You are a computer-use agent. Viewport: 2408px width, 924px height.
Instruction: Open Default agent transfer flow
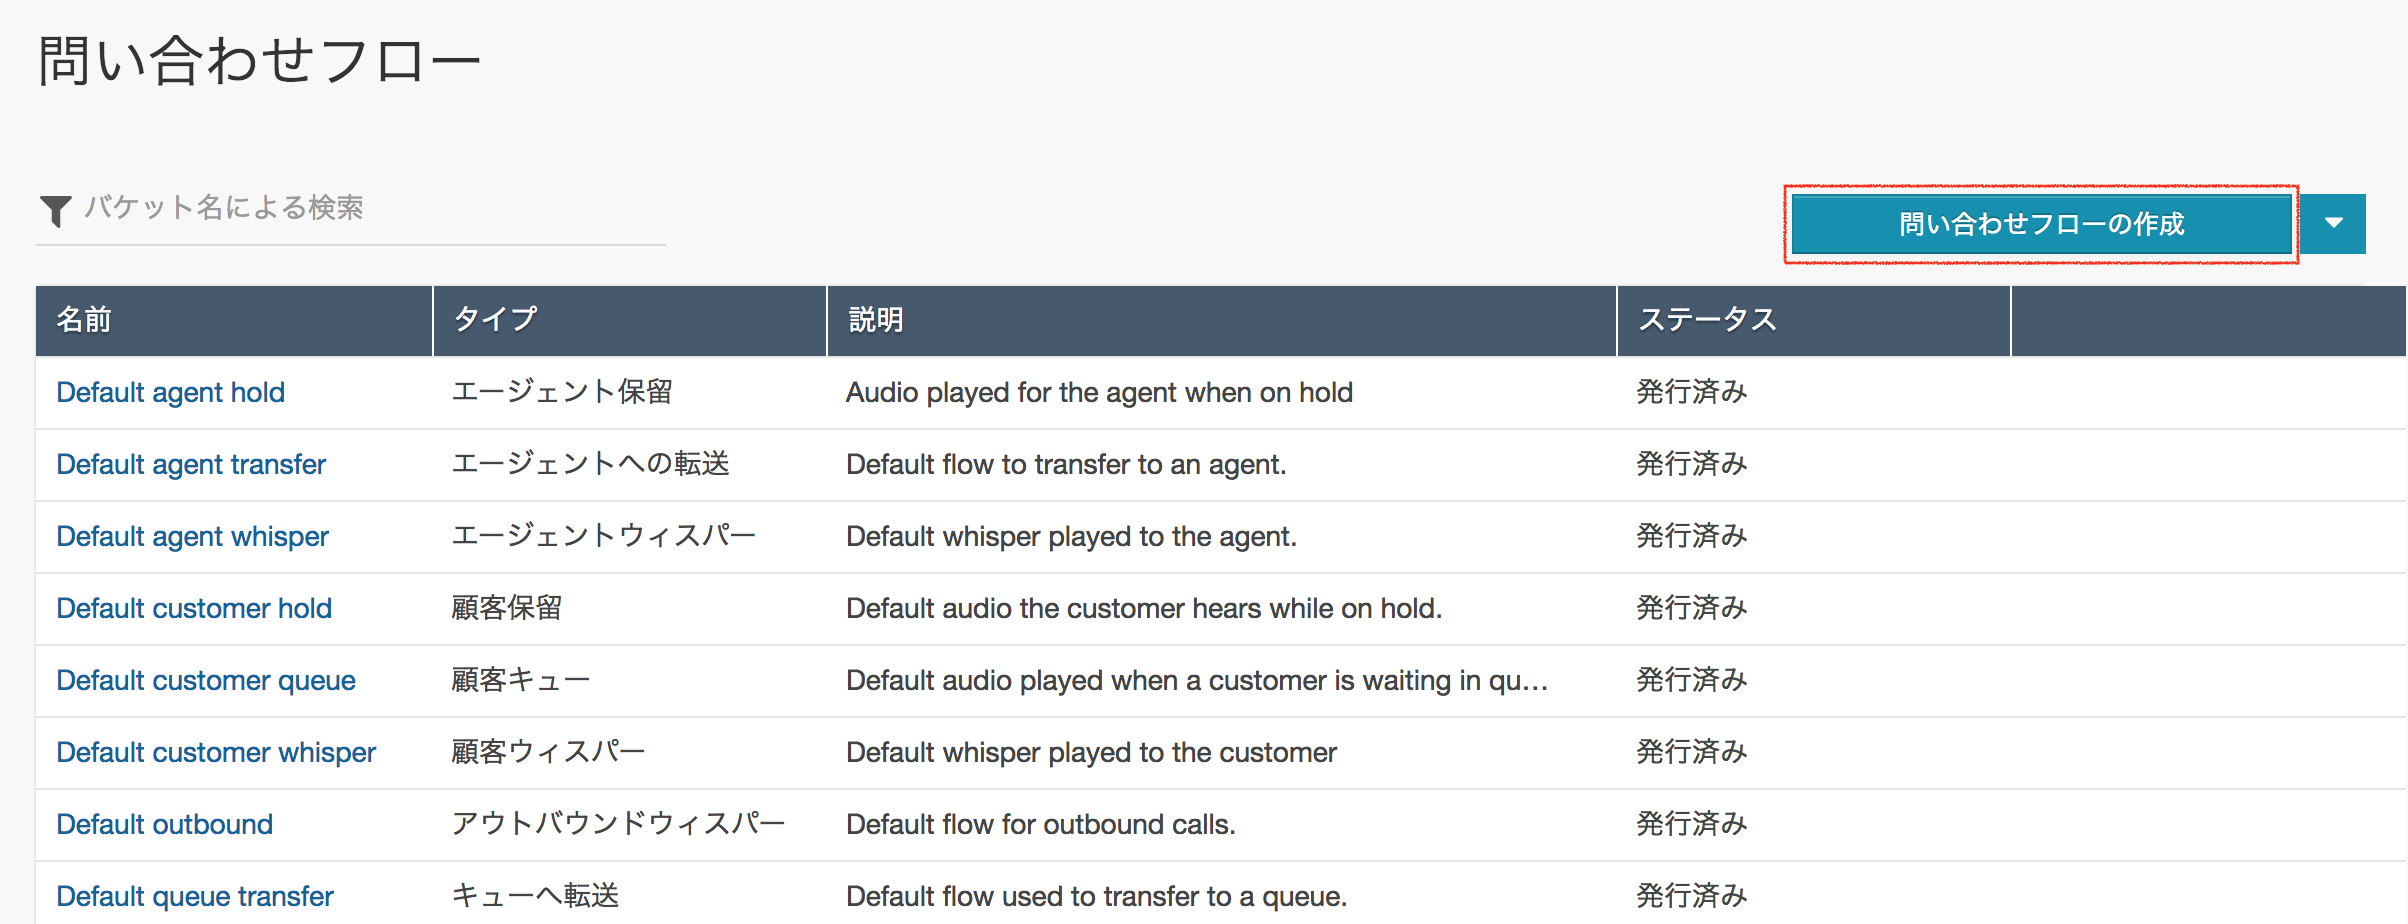[191, 465]
